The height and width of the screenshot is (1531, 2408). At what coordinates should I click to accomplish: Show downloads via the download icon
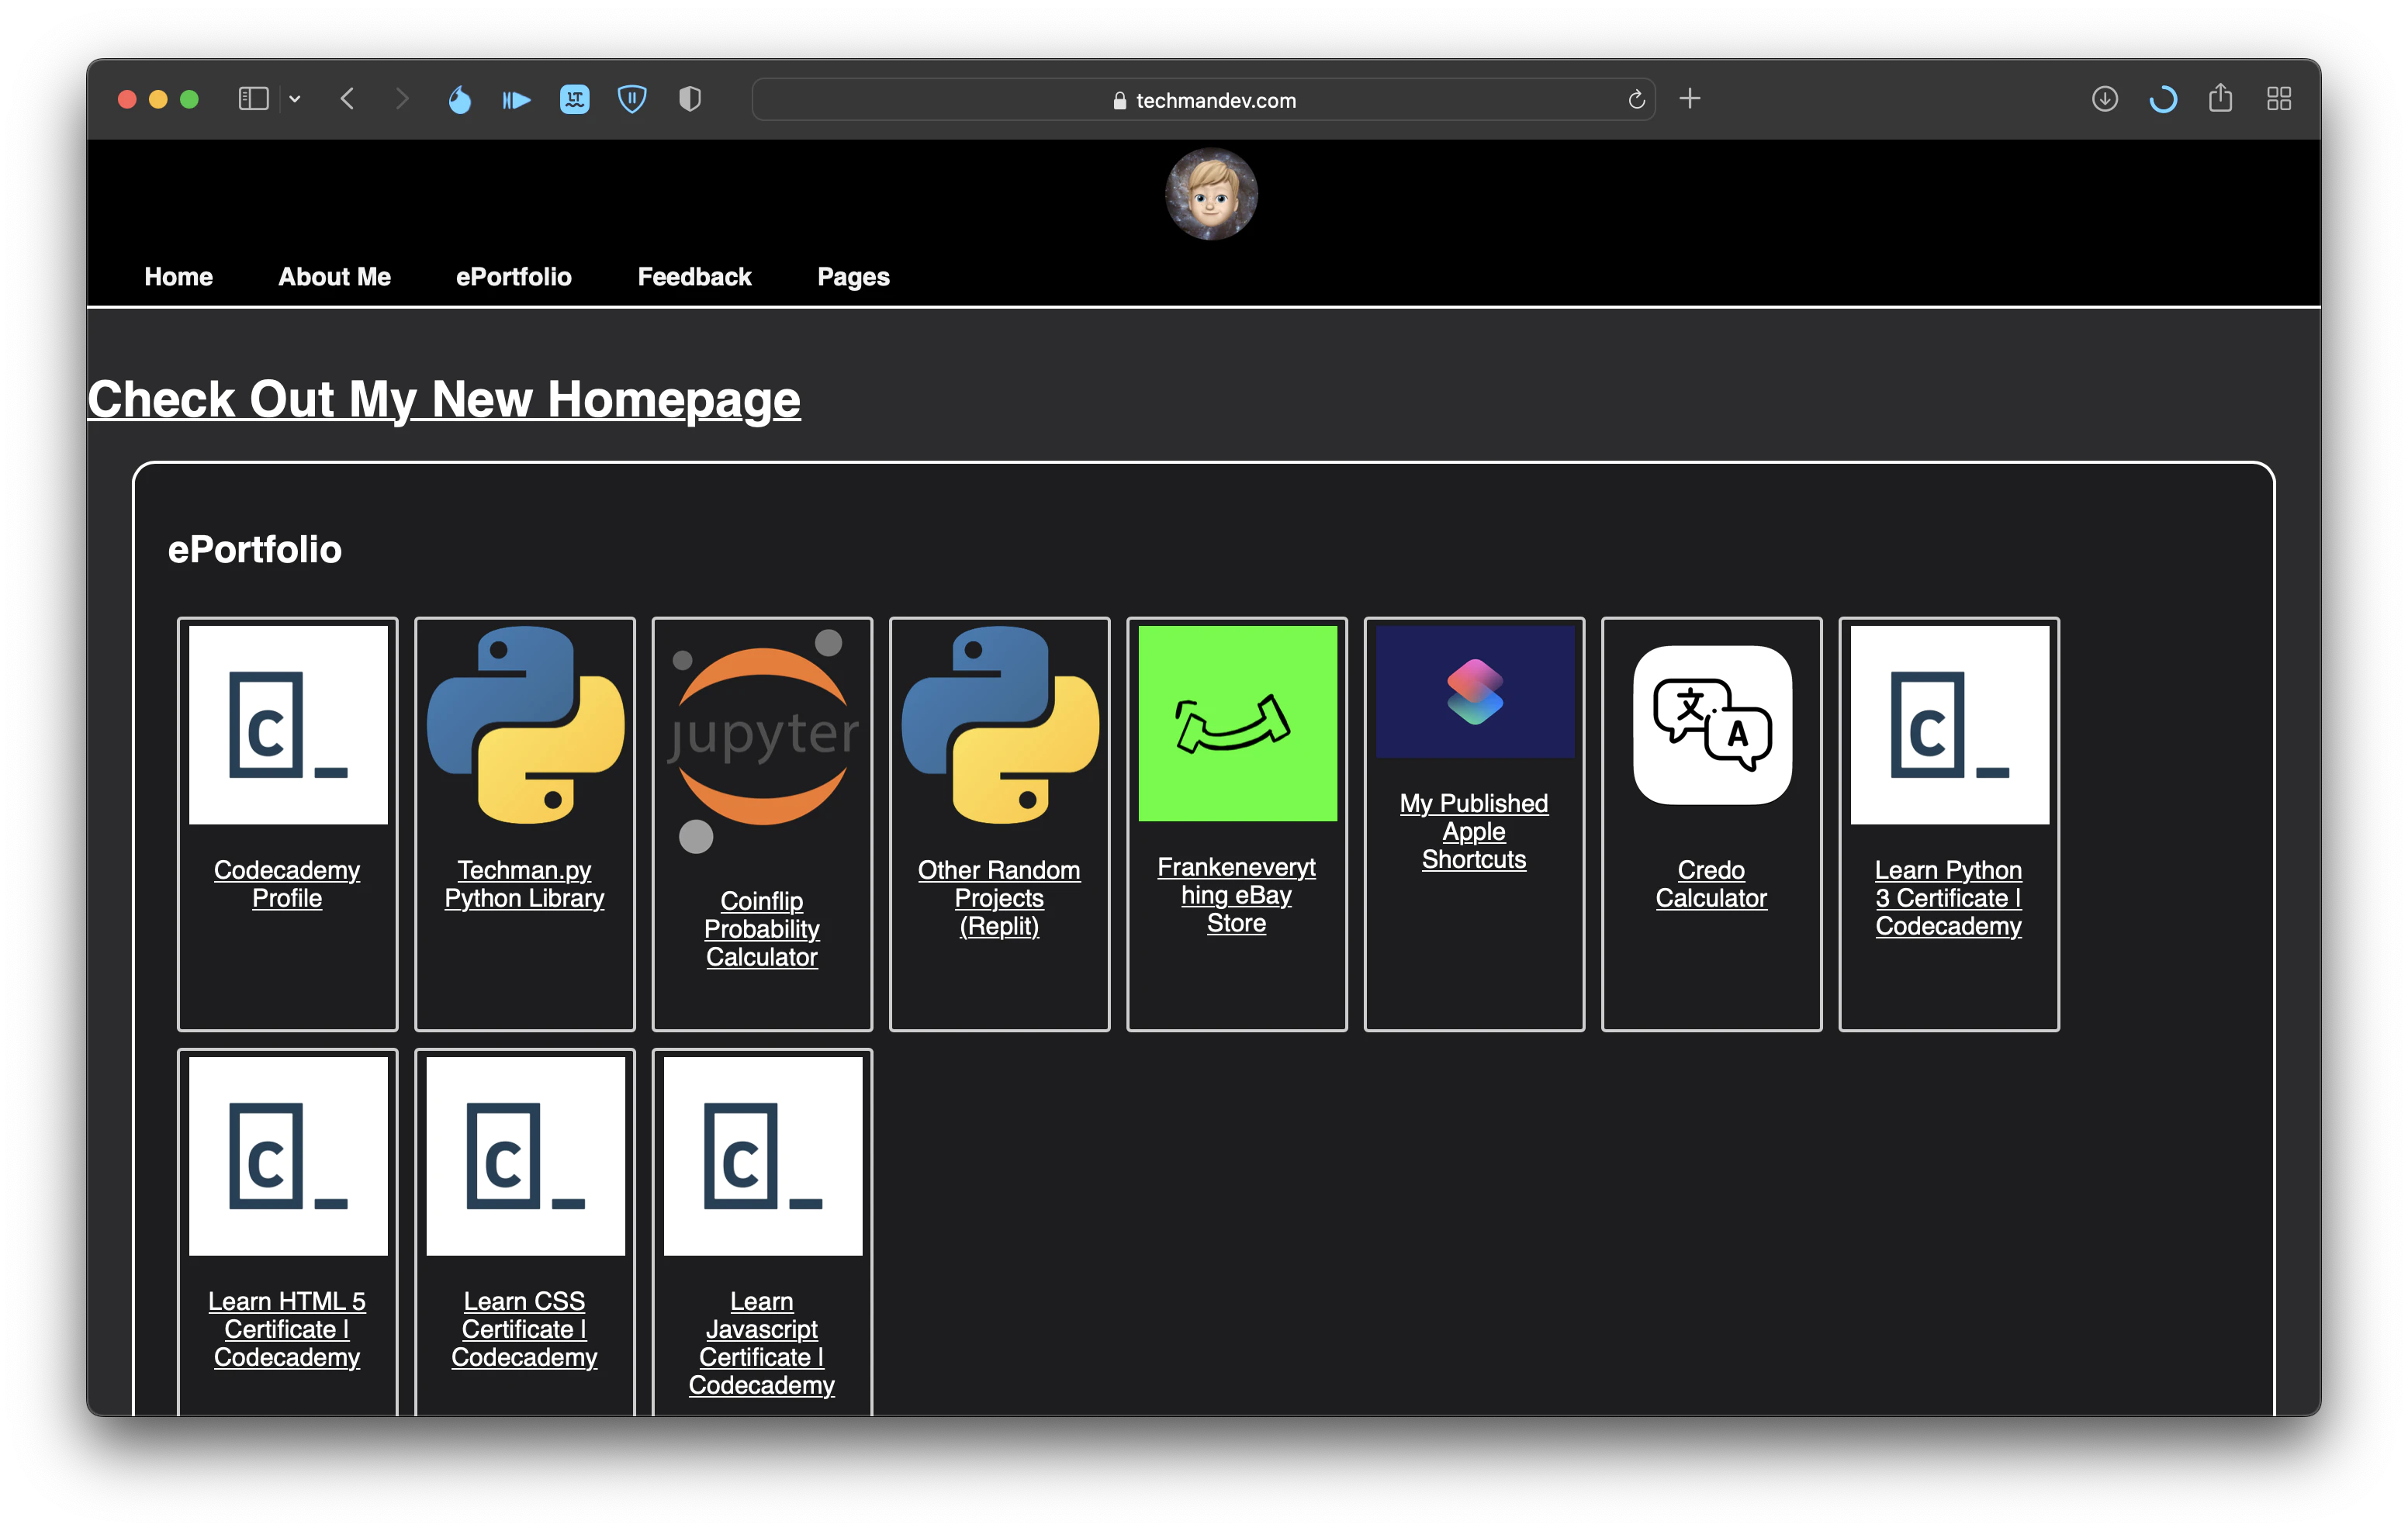point(2104,99)
